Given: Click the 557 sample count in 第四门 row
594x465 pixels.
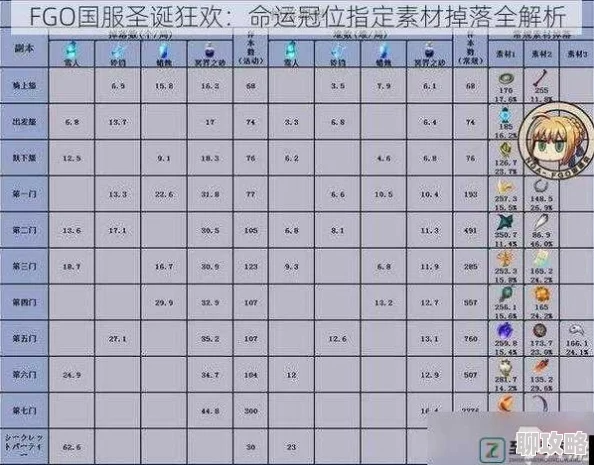Looking at the screenshot, I should pos(470,302).
